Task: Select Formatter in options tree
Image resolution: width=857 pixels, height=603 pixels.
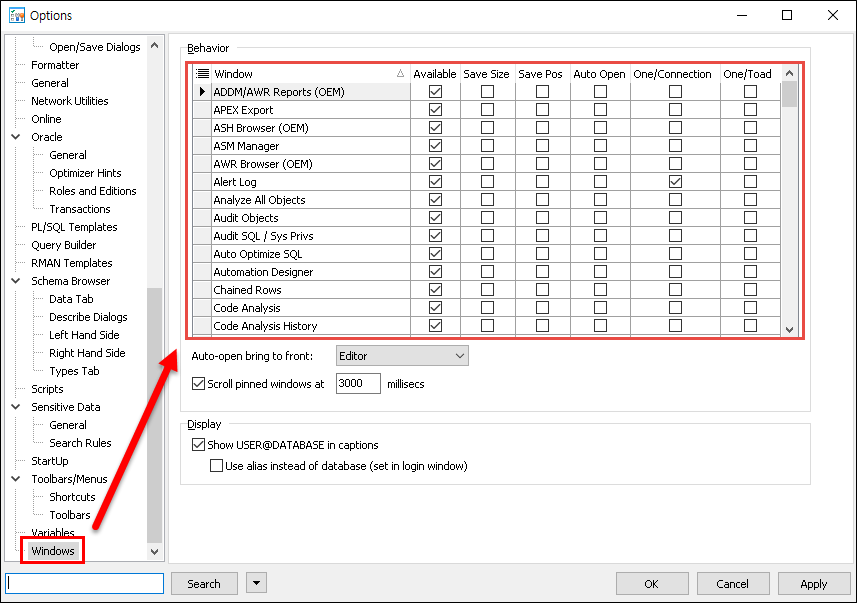Action: [x=55, y=65]
